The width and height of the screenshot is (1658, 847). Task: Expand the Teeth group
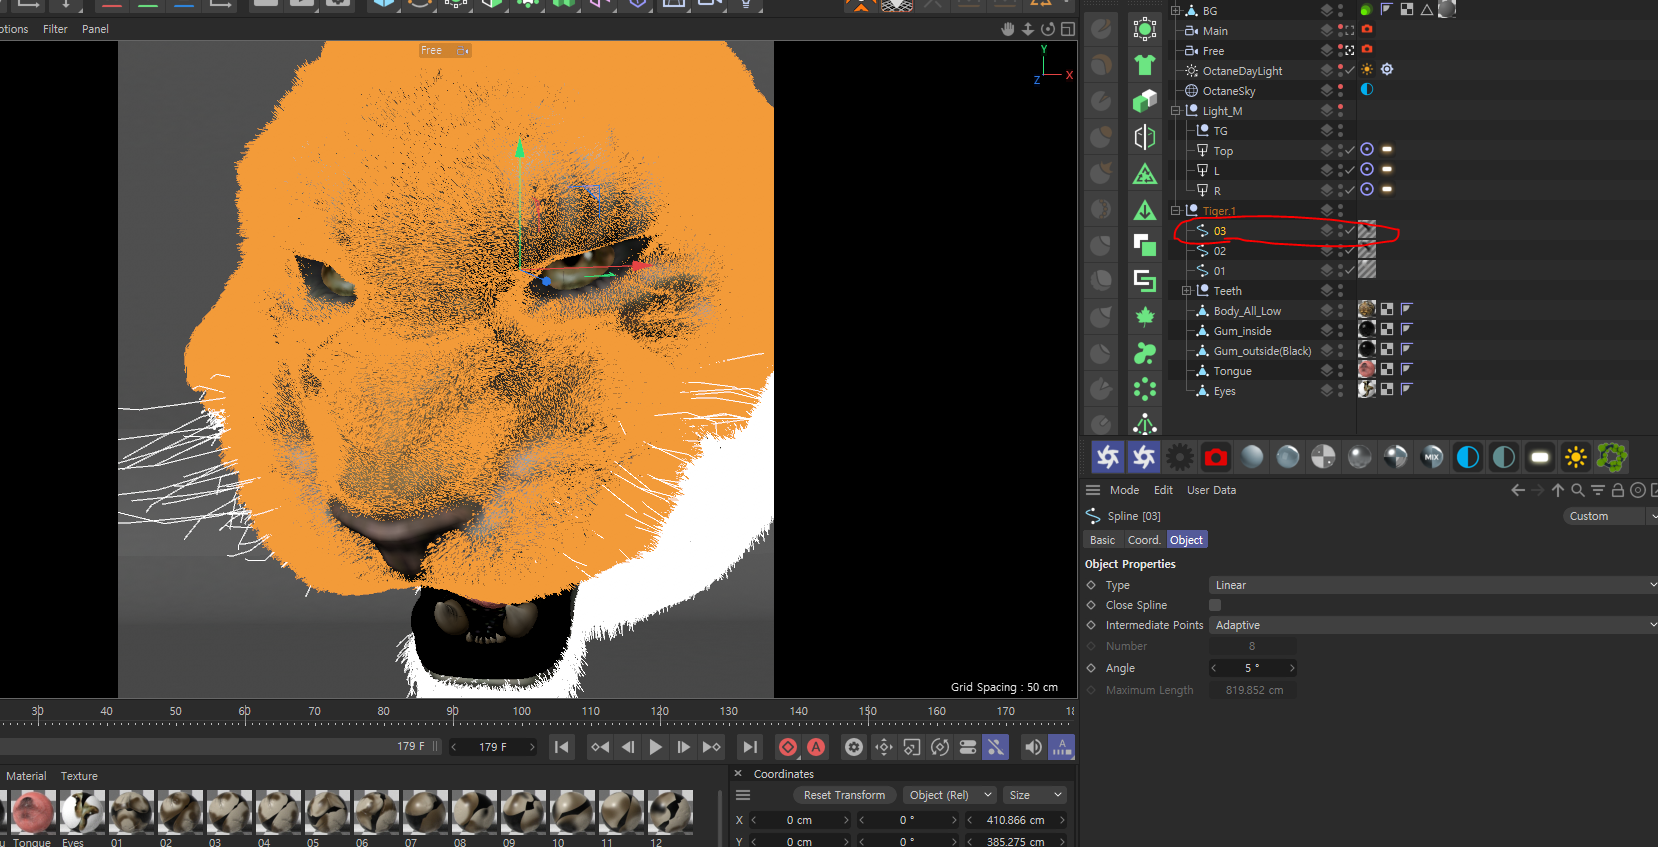[x=1187, y=290]
